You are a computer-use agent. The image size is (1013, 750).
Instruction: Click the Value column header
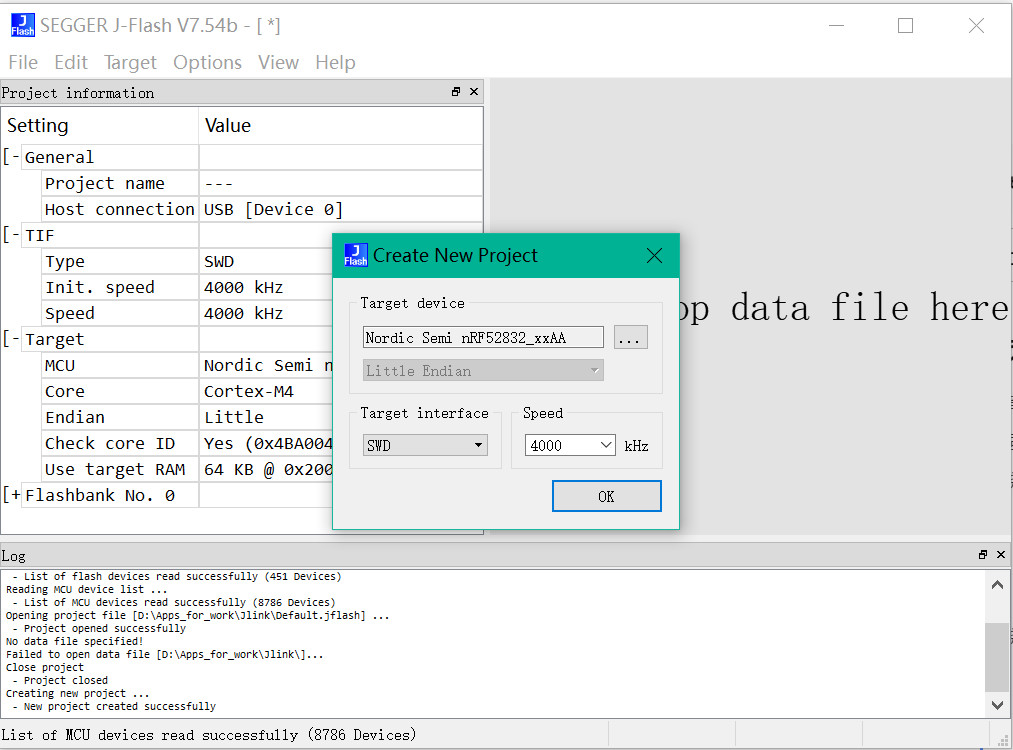(340, 125)
